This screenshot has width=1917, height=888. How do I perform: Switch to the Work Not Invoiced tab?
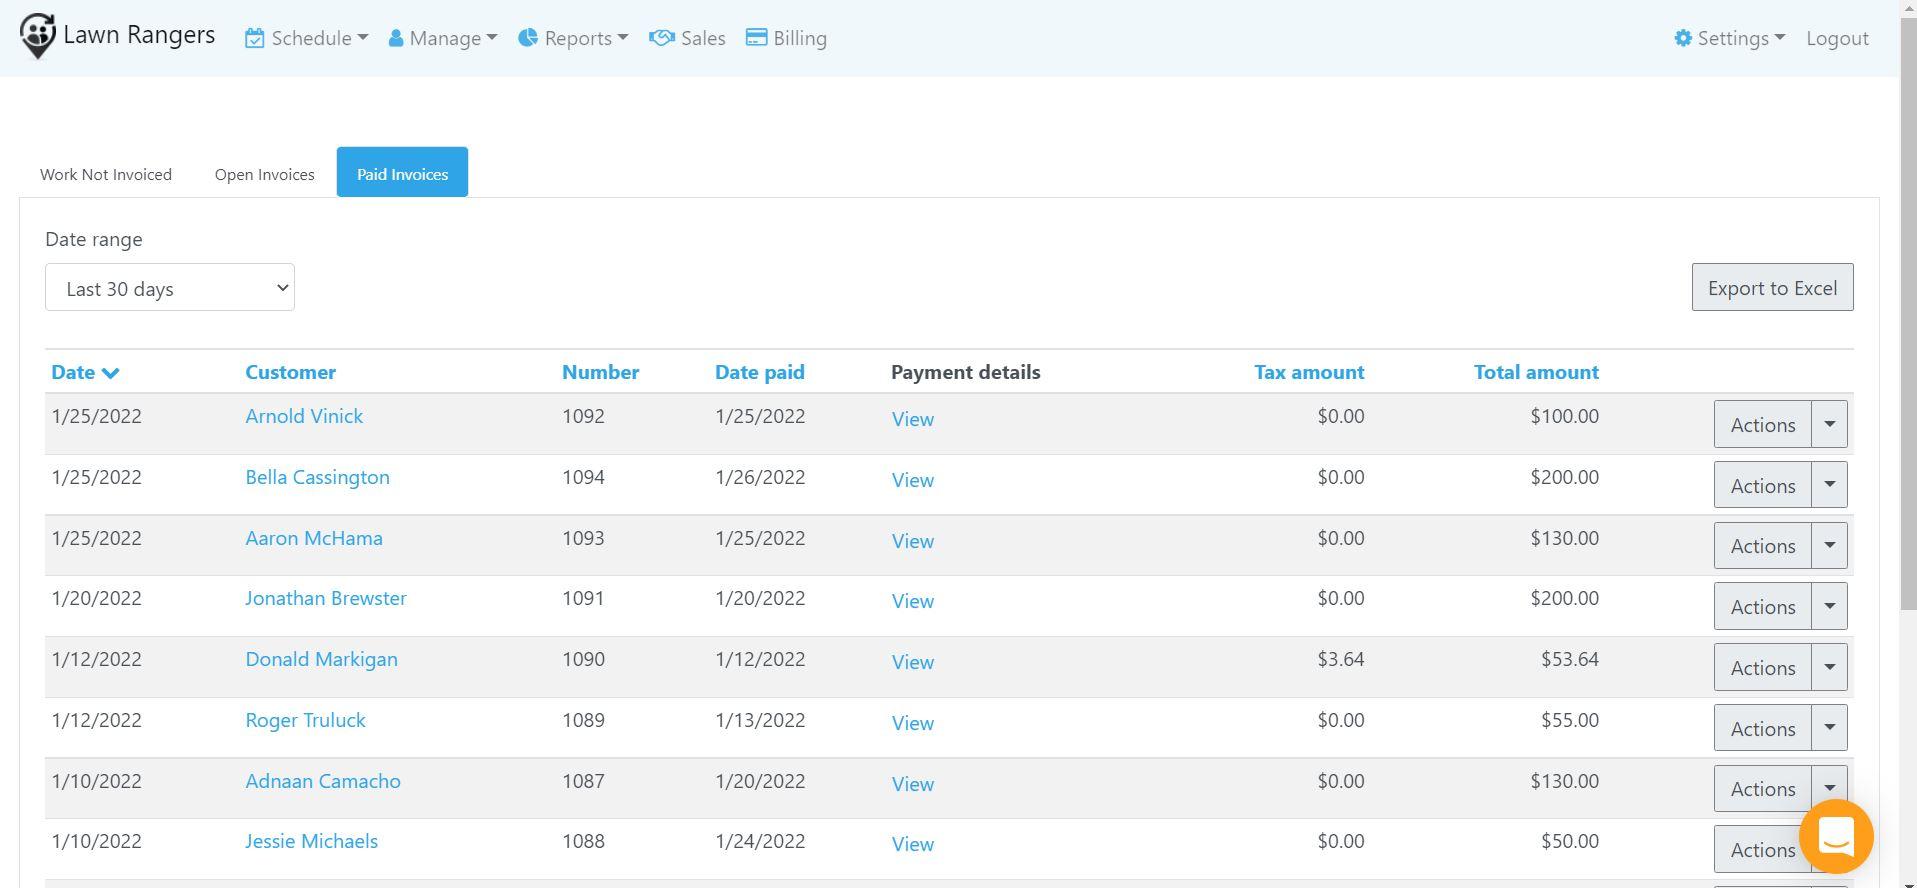[x=106, y=174]
